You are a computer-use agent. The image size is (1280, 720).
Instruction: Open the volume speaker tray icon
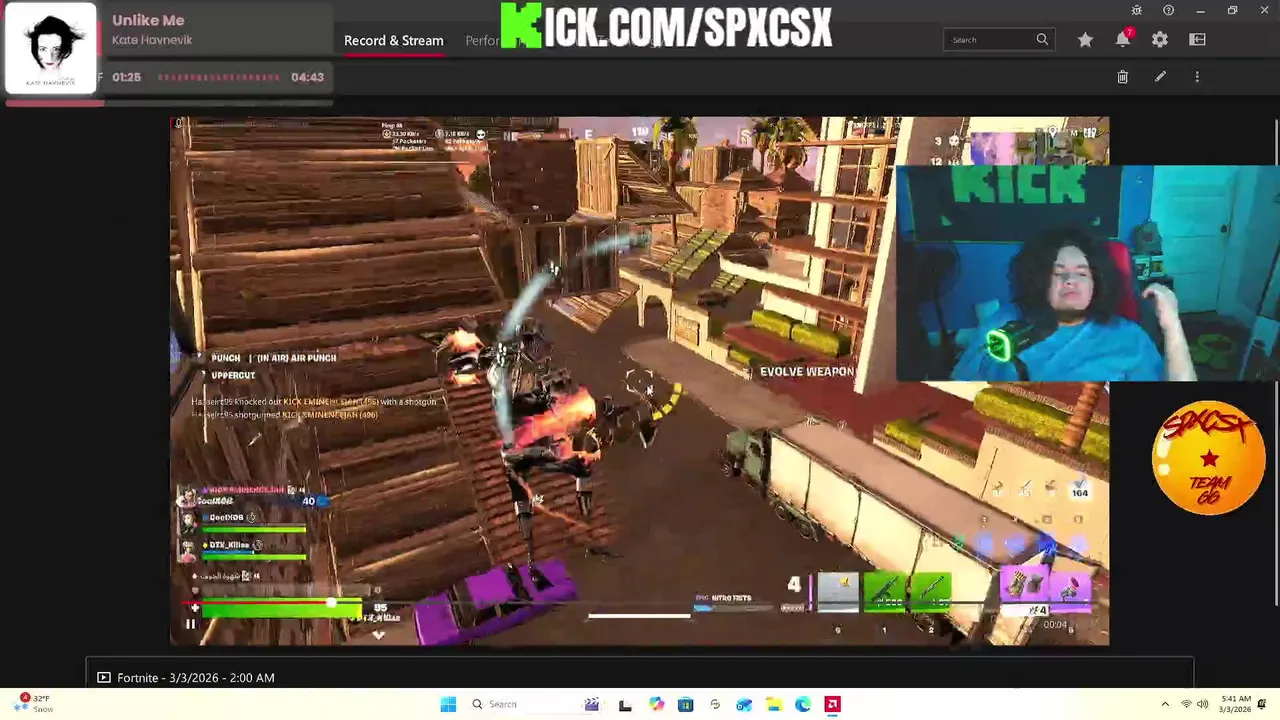tap(1203, 704)
